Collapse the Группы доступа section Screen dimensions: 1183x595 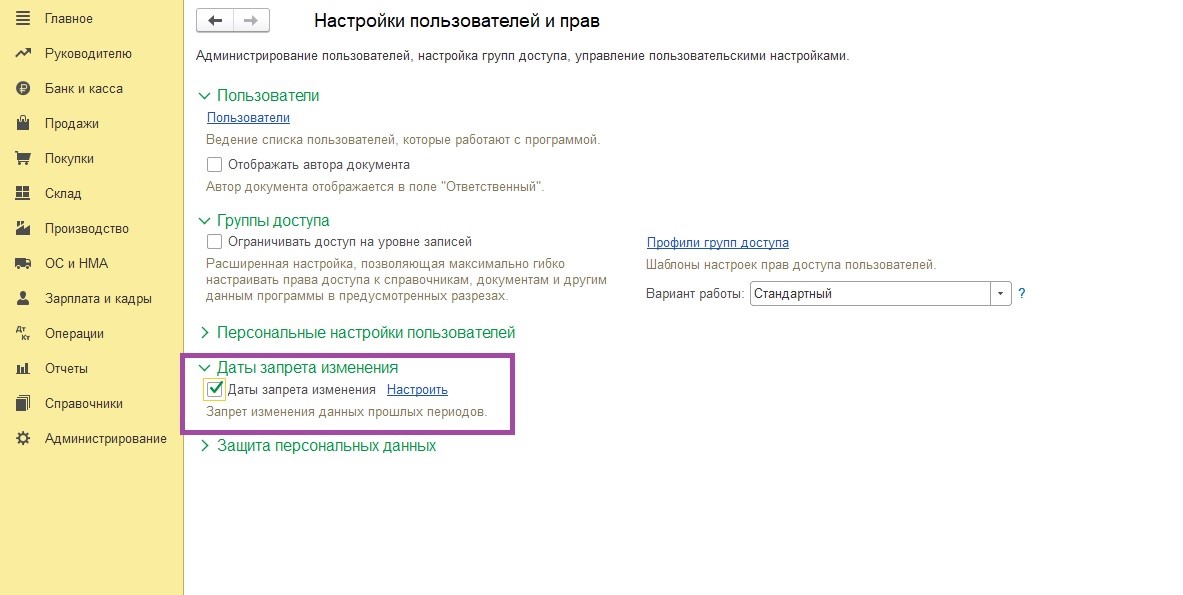point(204,221)
